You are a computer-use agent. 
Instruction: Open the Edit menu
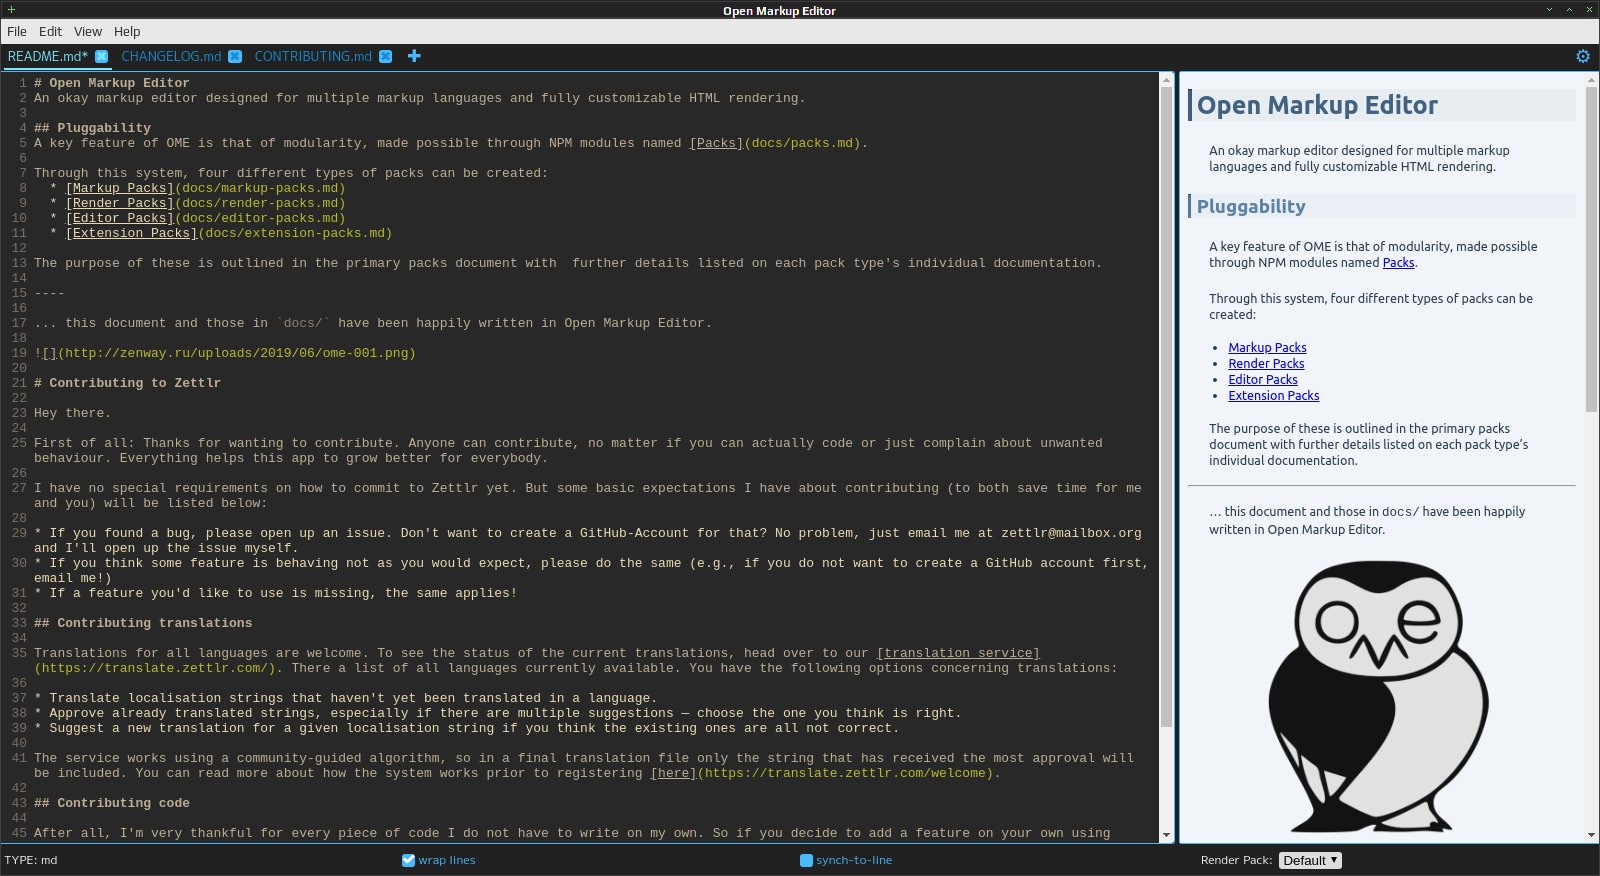click(x=50, y=31)
